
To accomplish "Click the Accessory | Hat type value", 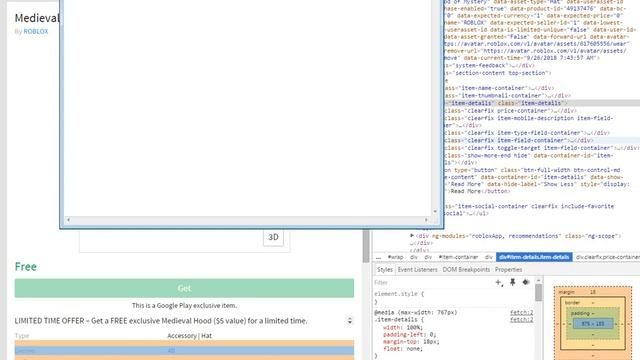I will pos(189,336).
